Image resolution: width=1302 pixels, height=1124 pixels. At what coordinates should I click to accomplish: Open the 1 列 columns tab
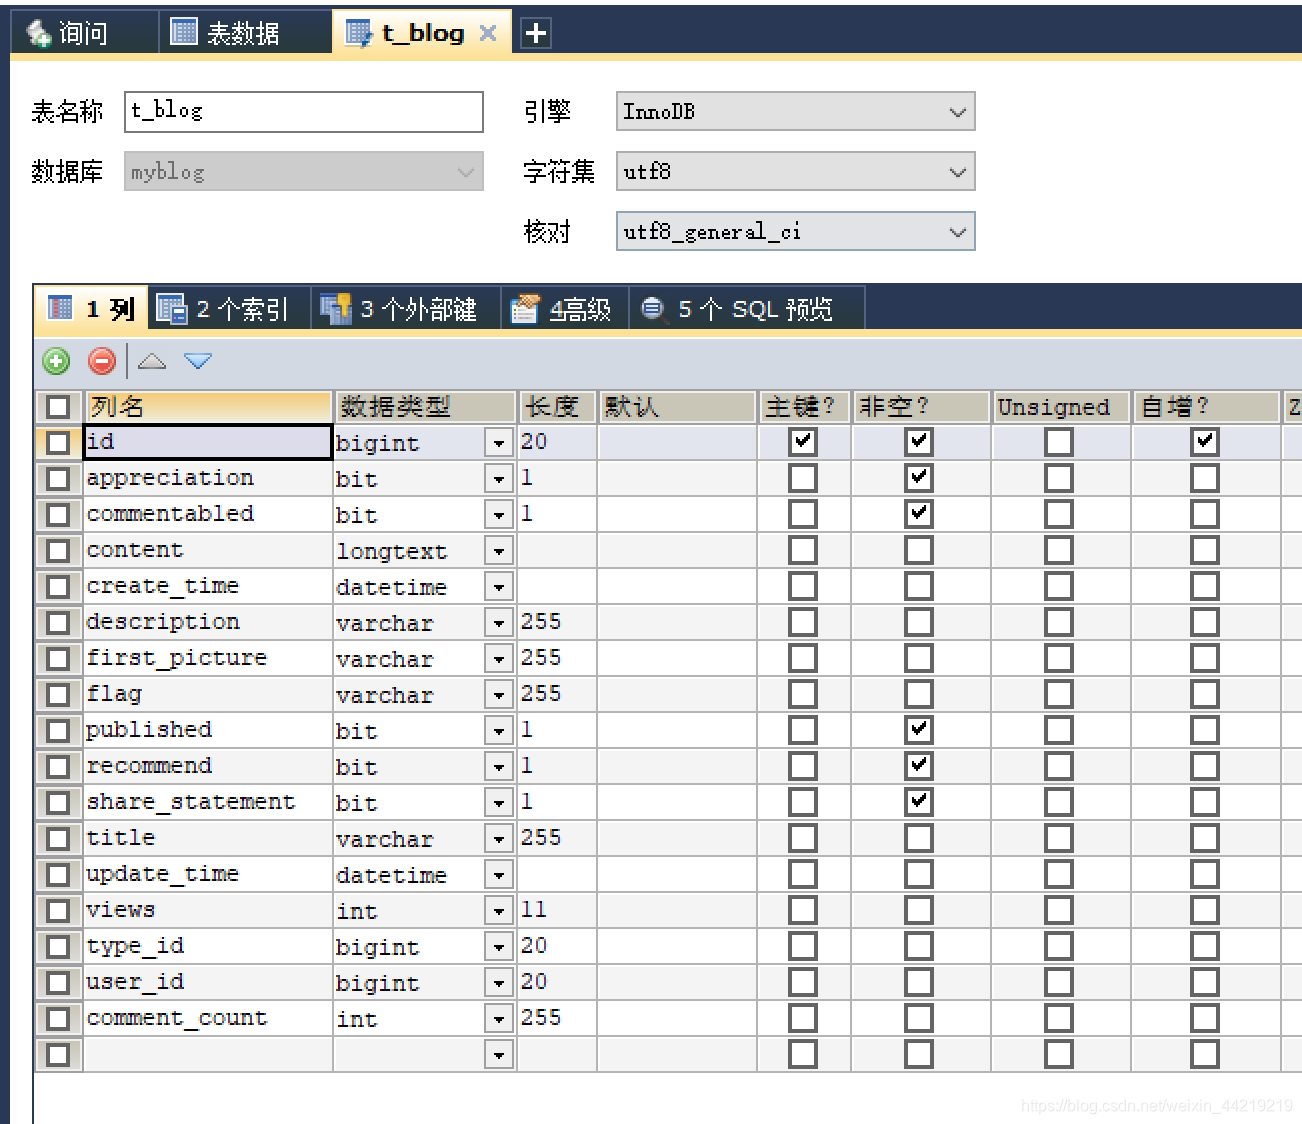(92, 309)
